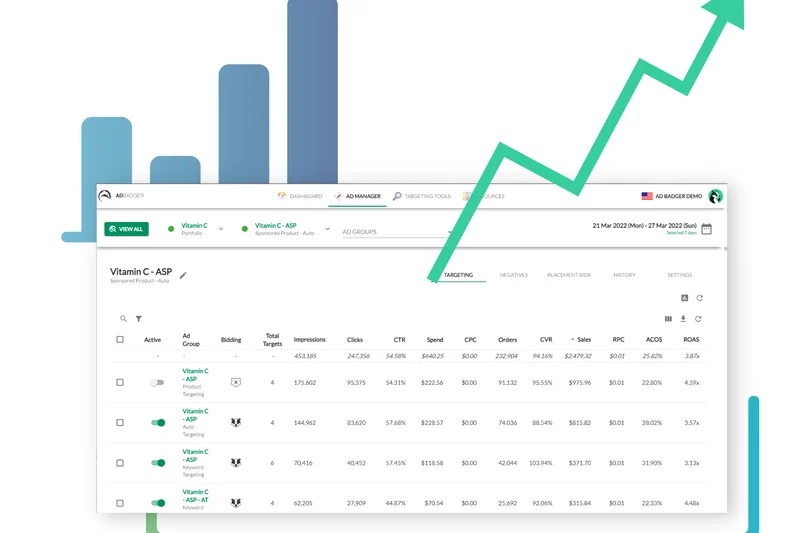Sort by the RPC column header
Viewport: 800px width, 533px height.
[x=618, y=339]
